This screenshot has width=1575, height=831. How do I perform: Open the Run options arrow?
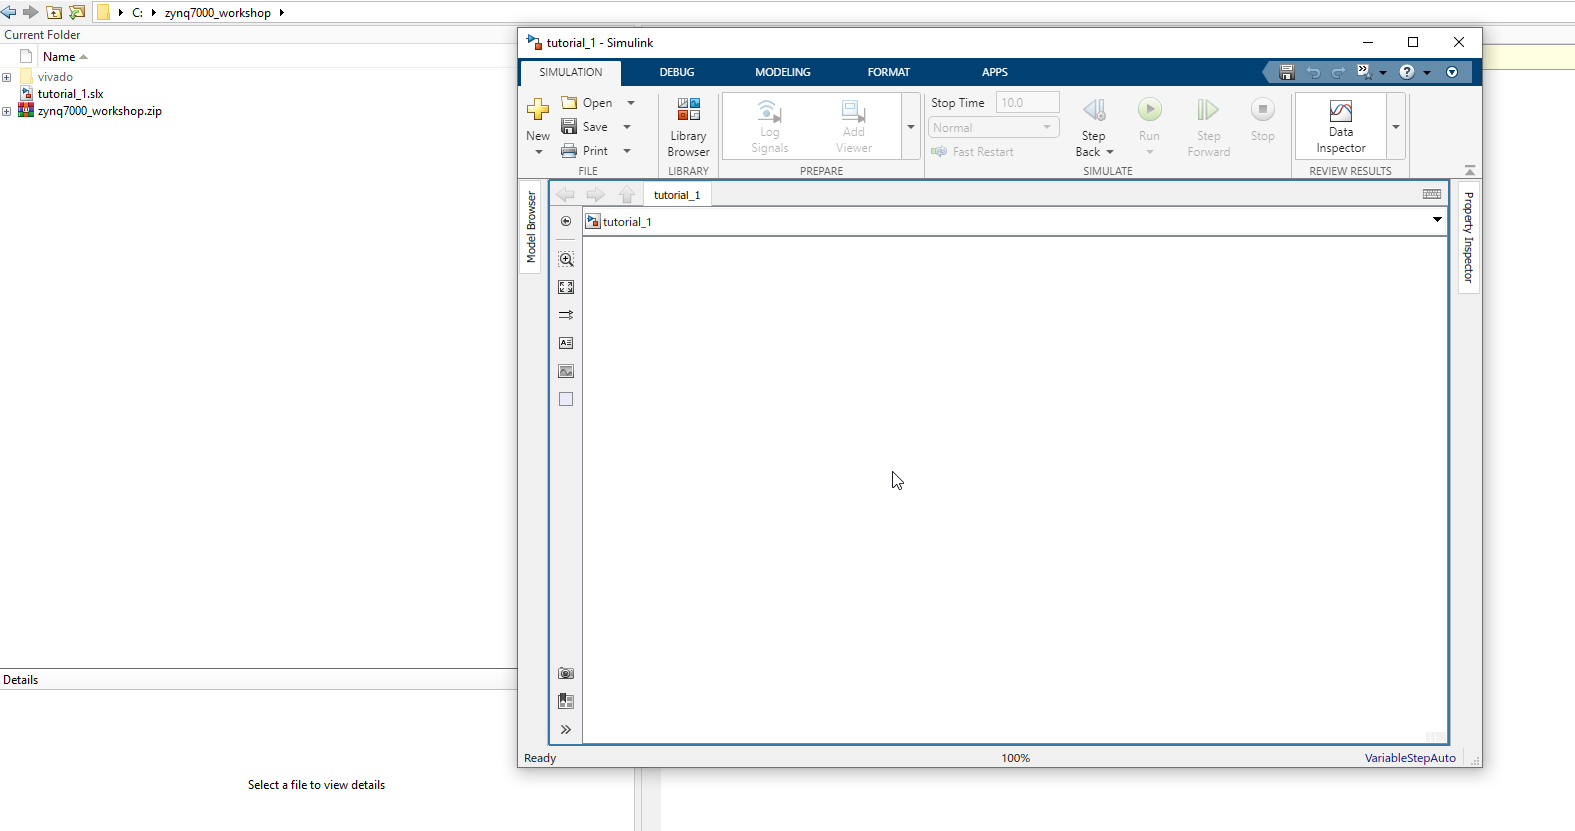pyautogui.click(x=1150, y=152)
